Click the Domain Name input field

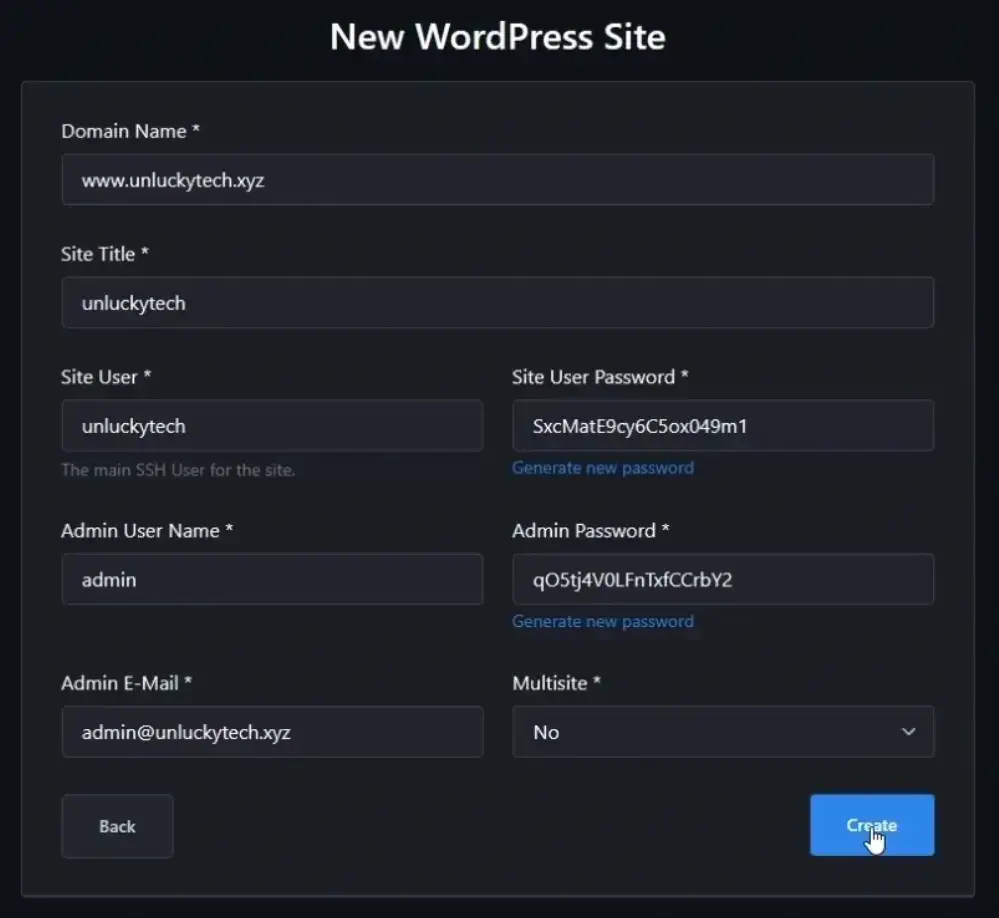coord(497,180)
